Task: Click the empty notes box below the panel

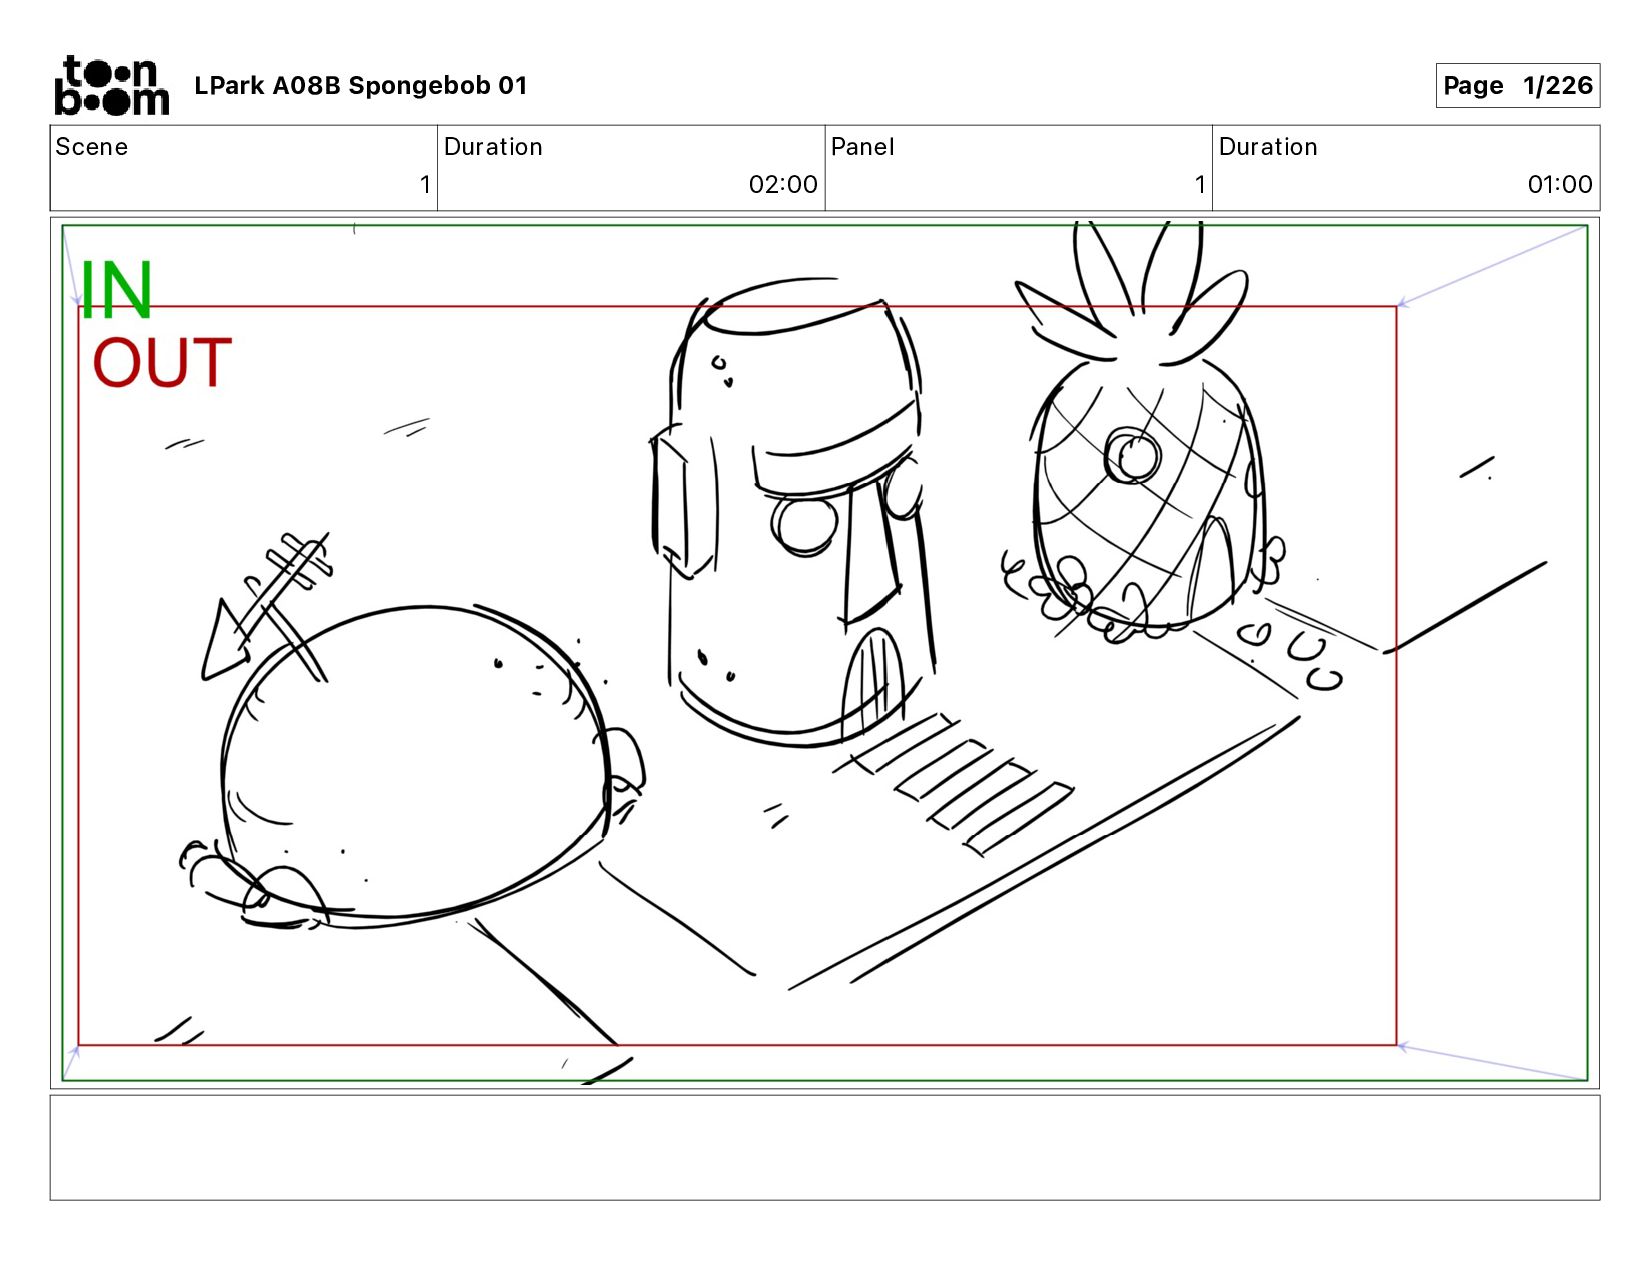Action: click(825, 1148)
